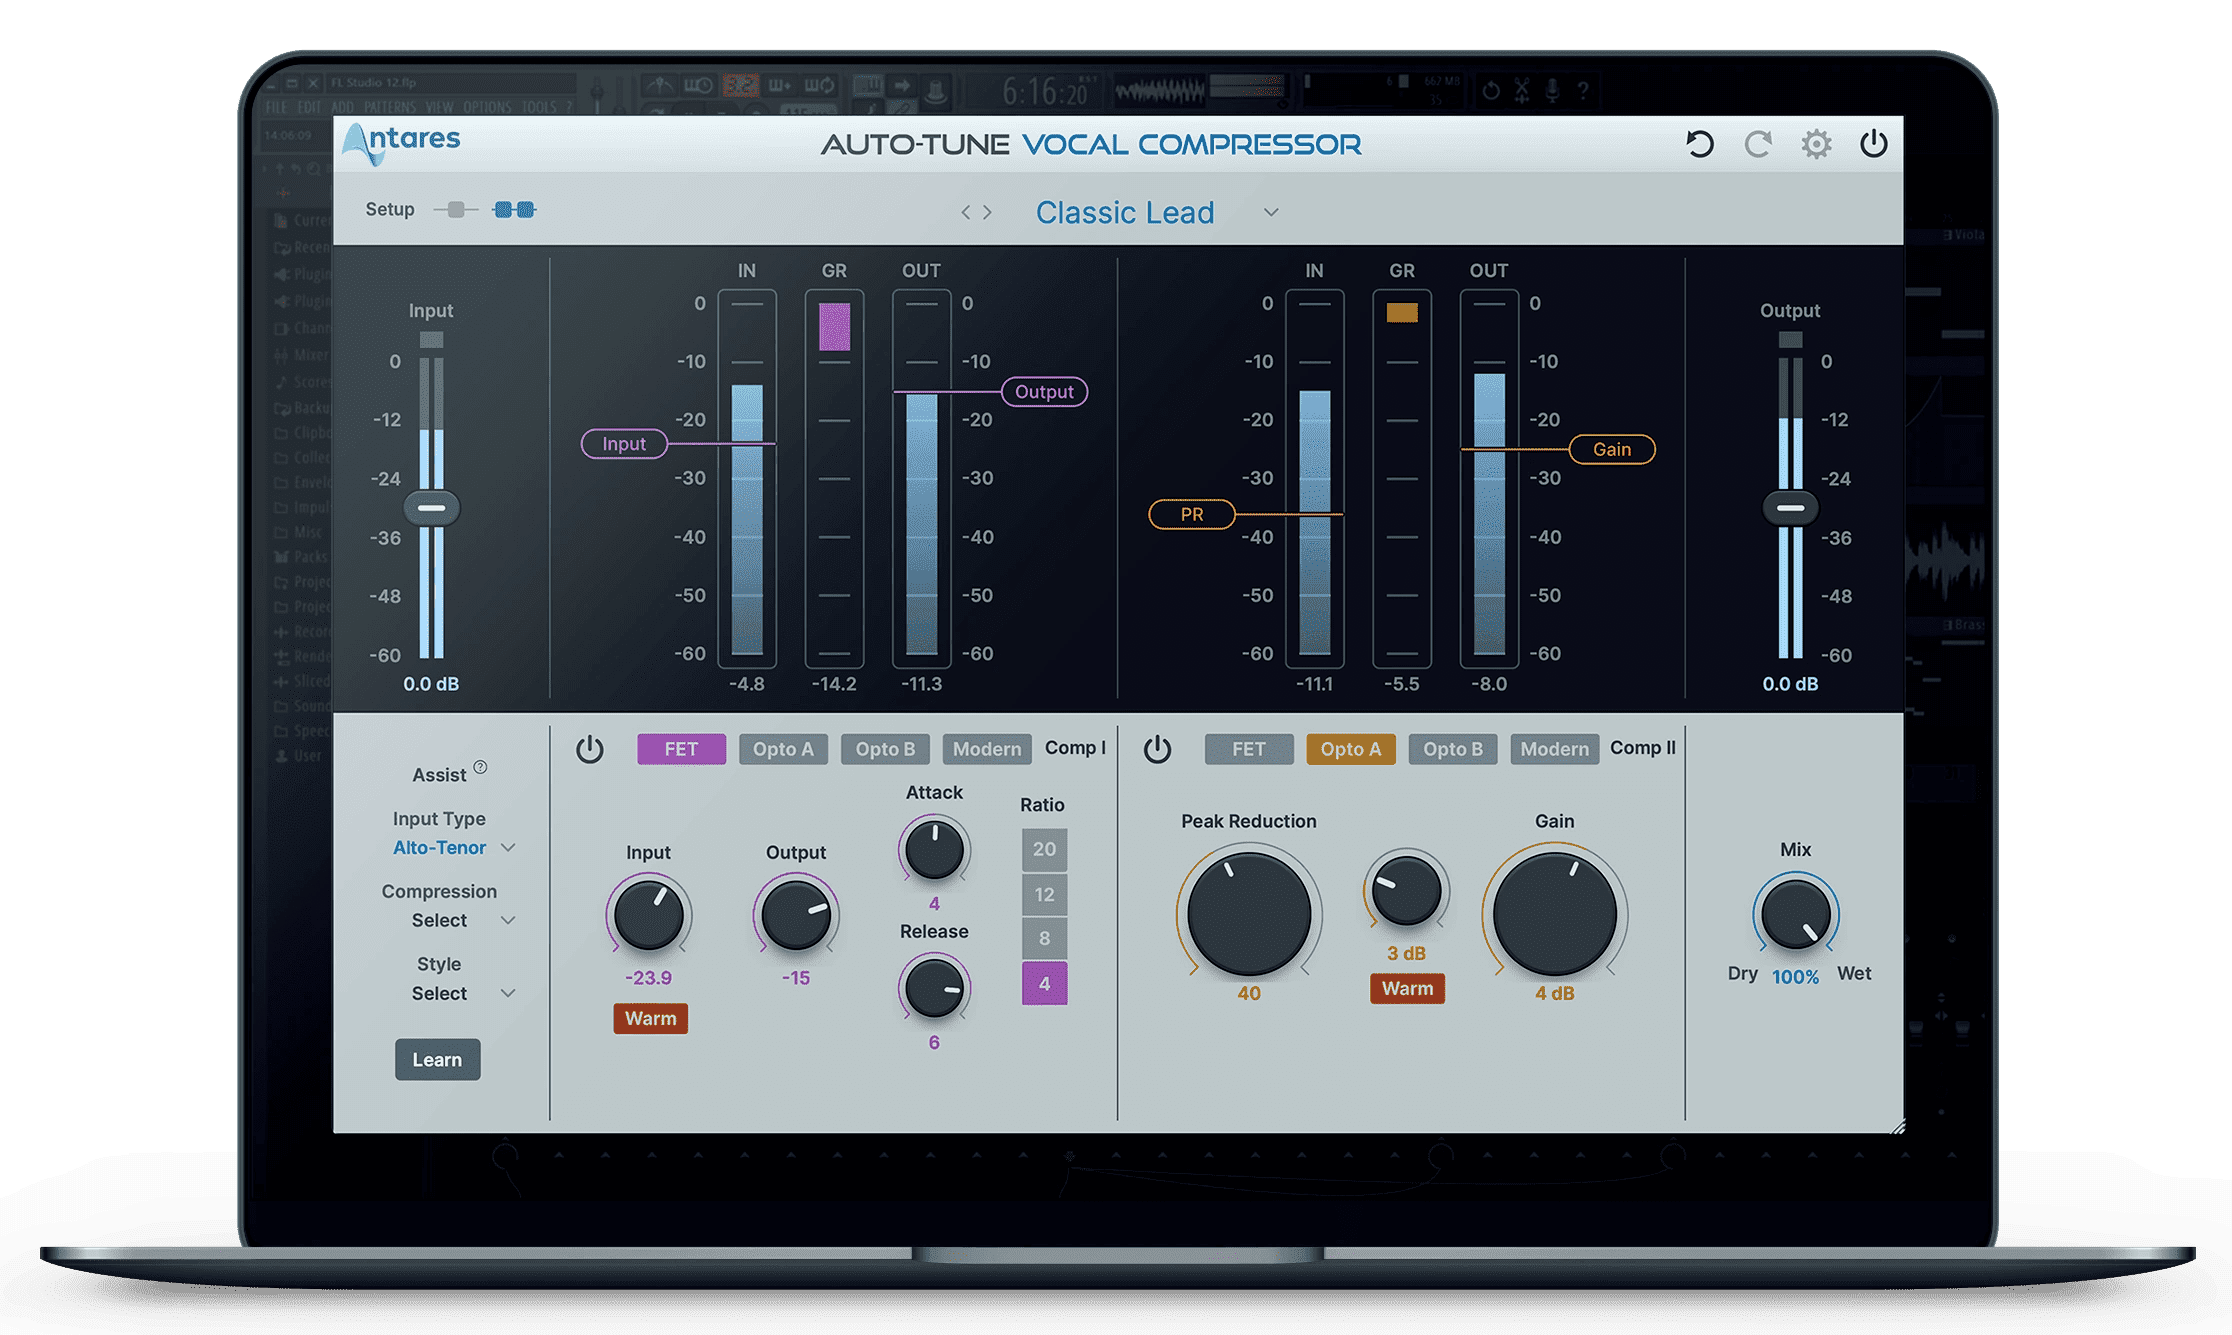Screen dimensions: 2232x1335
Task: Power off Comp II
Action: pos(1157,749)
